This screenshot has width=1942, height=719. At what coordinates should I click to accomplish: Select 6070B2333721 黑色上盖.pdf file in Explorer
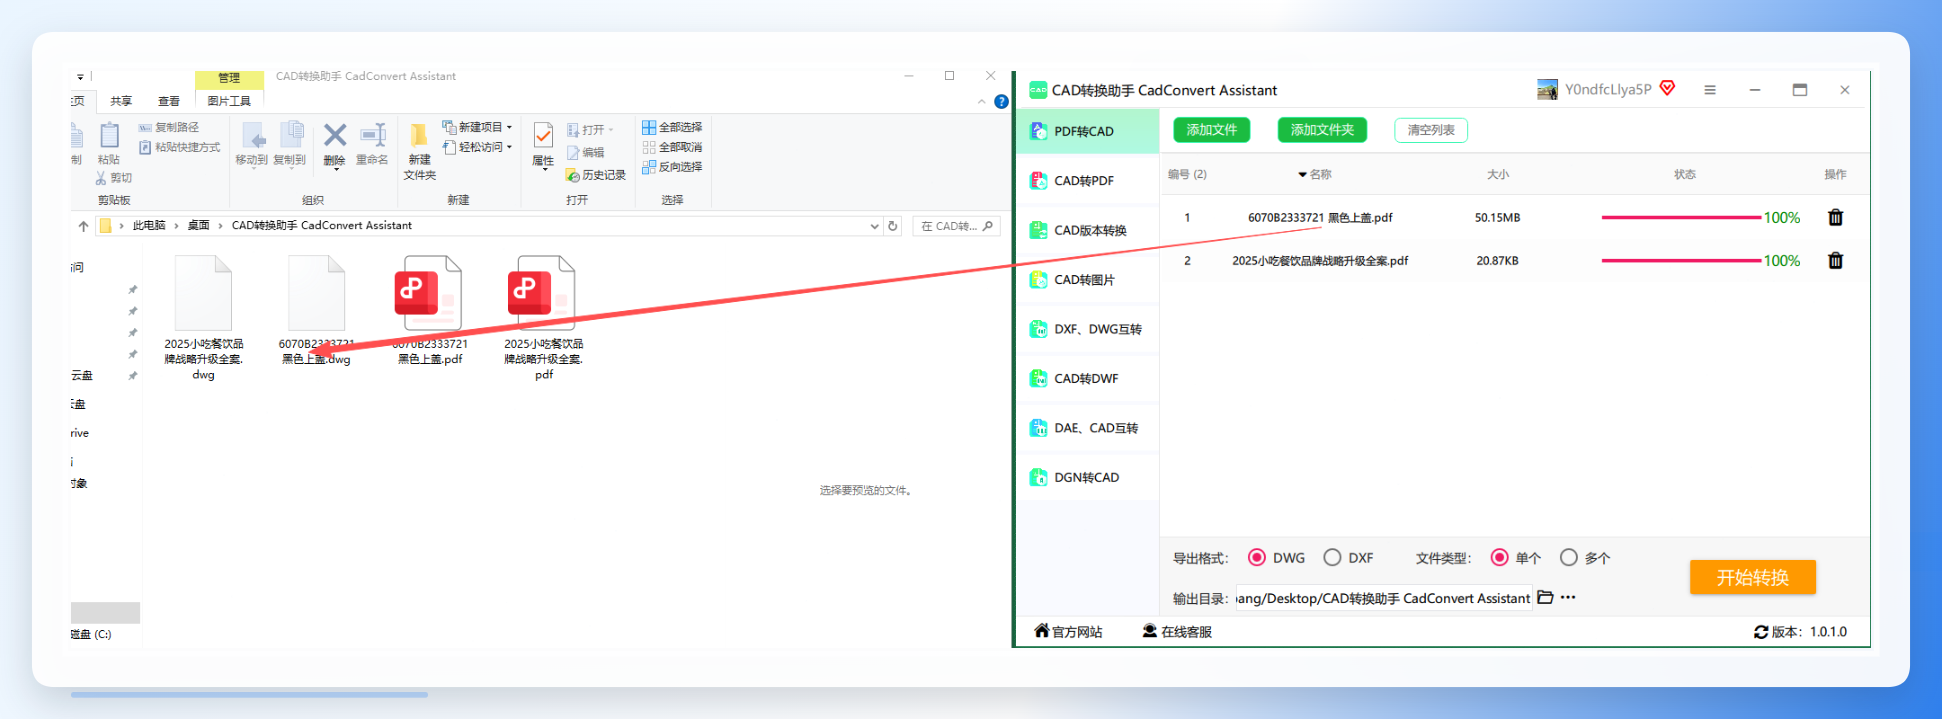(x=430, y=310)
